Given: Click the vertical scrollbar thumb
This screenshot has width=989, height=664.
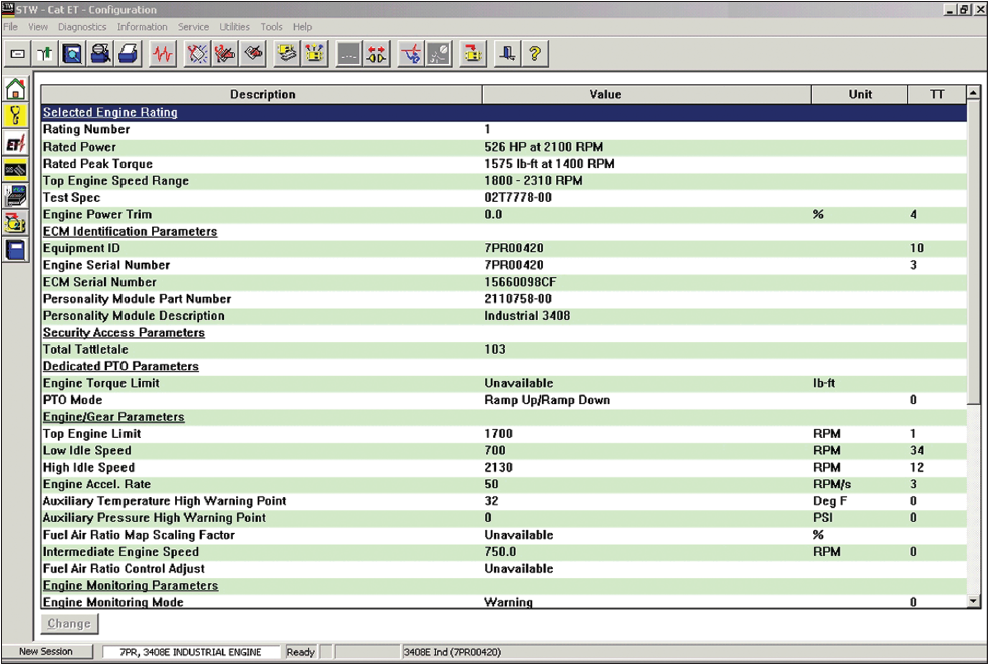Looking at the screenshot, I should (x=973, y=252).
